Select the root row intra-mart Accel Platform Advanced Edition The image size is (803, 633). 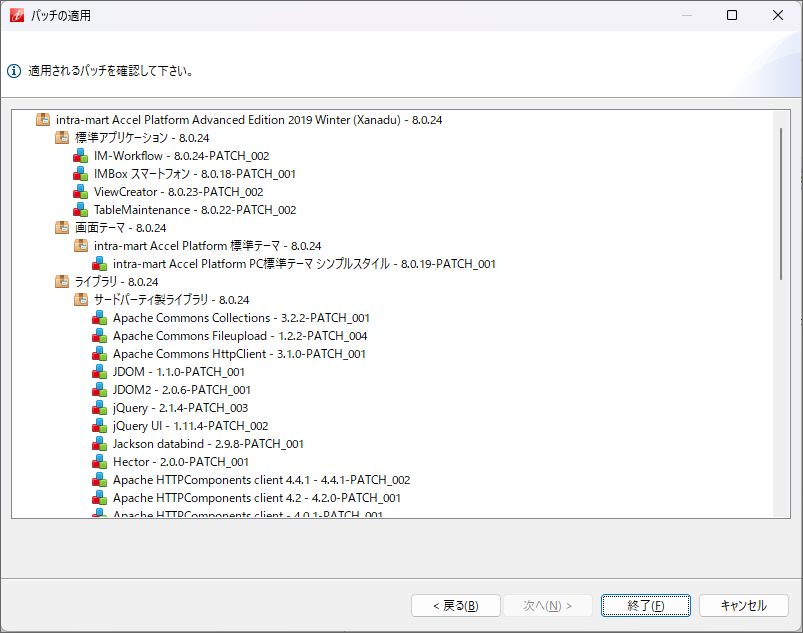(x=249, y=120)
